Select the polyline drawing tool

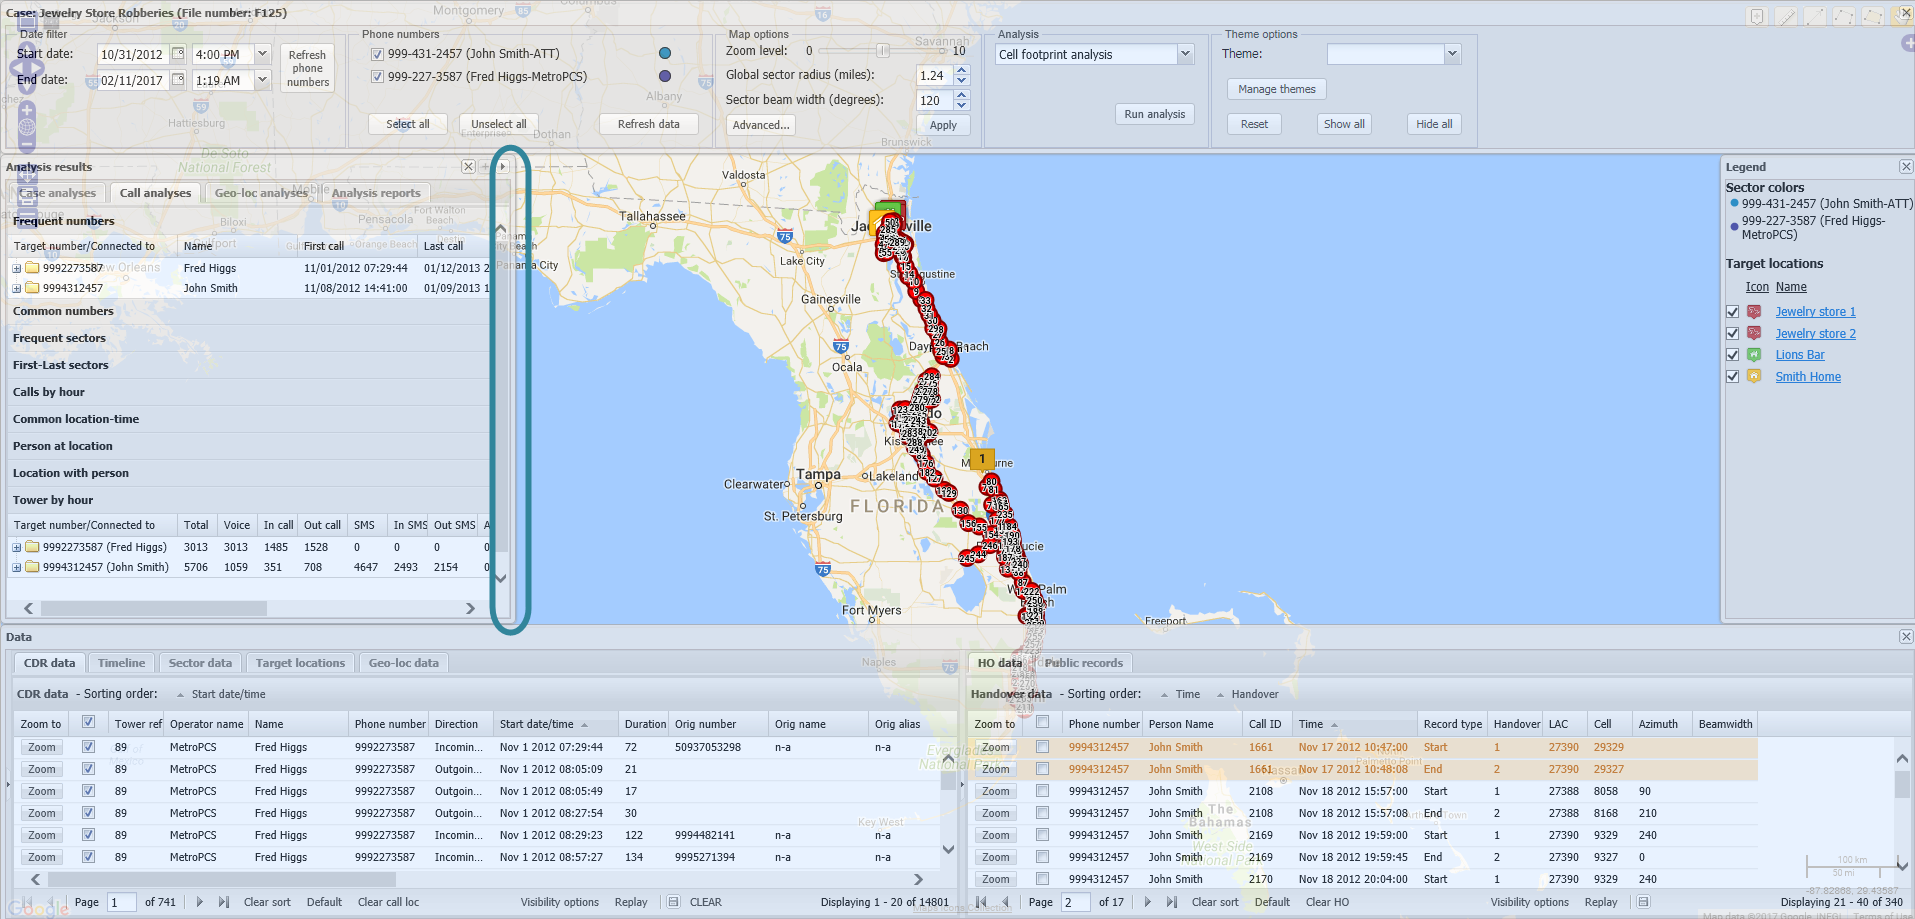click(x=1843, y=16)
